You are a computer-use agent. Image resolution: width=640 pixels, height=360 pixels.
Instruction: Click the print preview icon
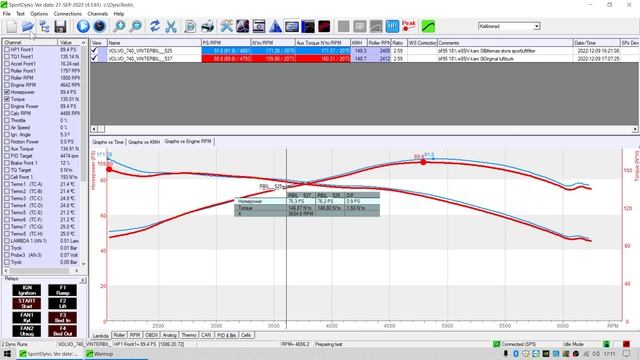click(x=190, y=27)
